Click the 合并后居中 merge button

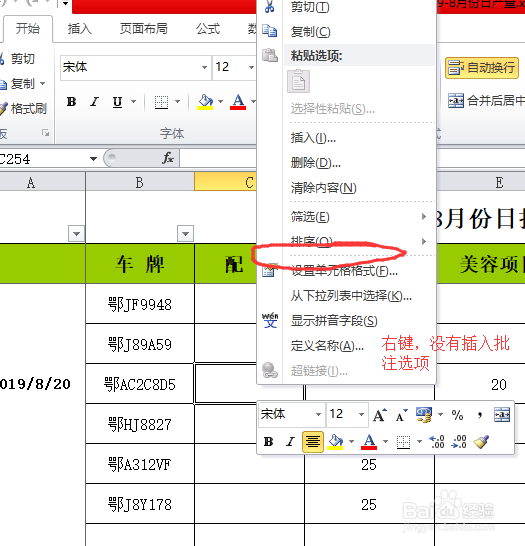486,101
